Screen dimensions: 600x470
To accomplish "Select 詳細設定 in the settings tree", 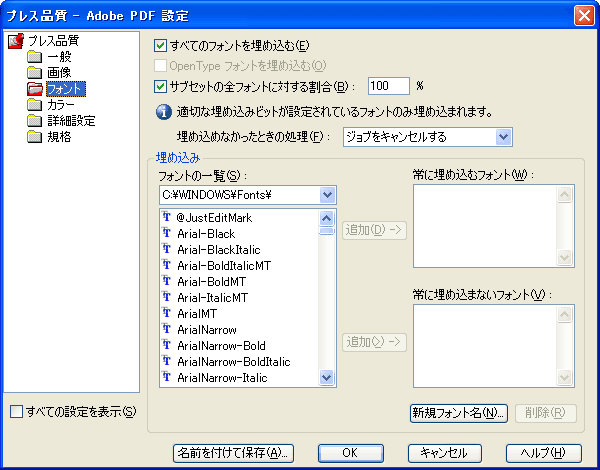I will (71, 121).
